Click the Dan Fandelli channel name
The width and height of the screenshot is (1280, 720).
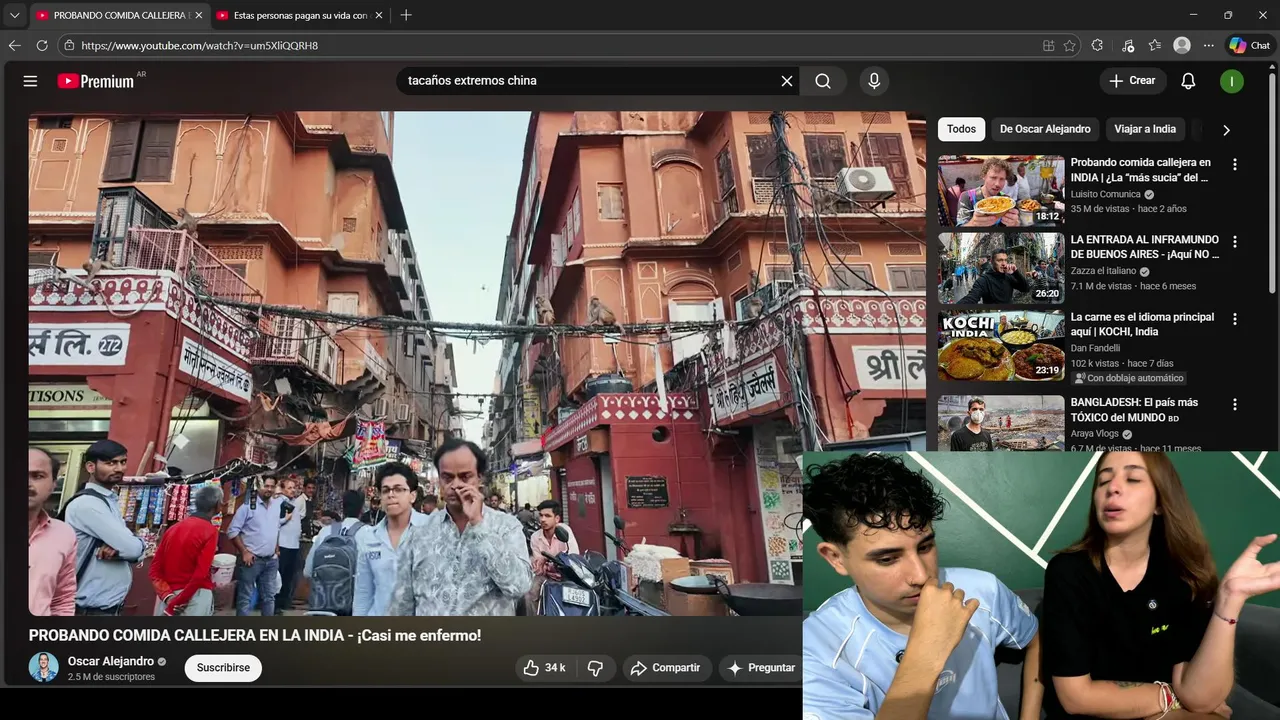pos(1095,348)
